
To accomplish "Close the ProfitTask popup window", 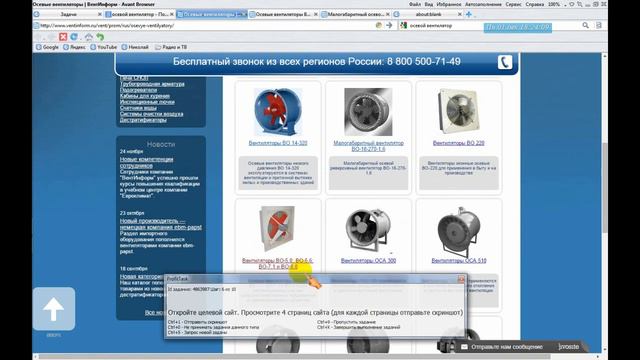I will (x=461, y=279).
